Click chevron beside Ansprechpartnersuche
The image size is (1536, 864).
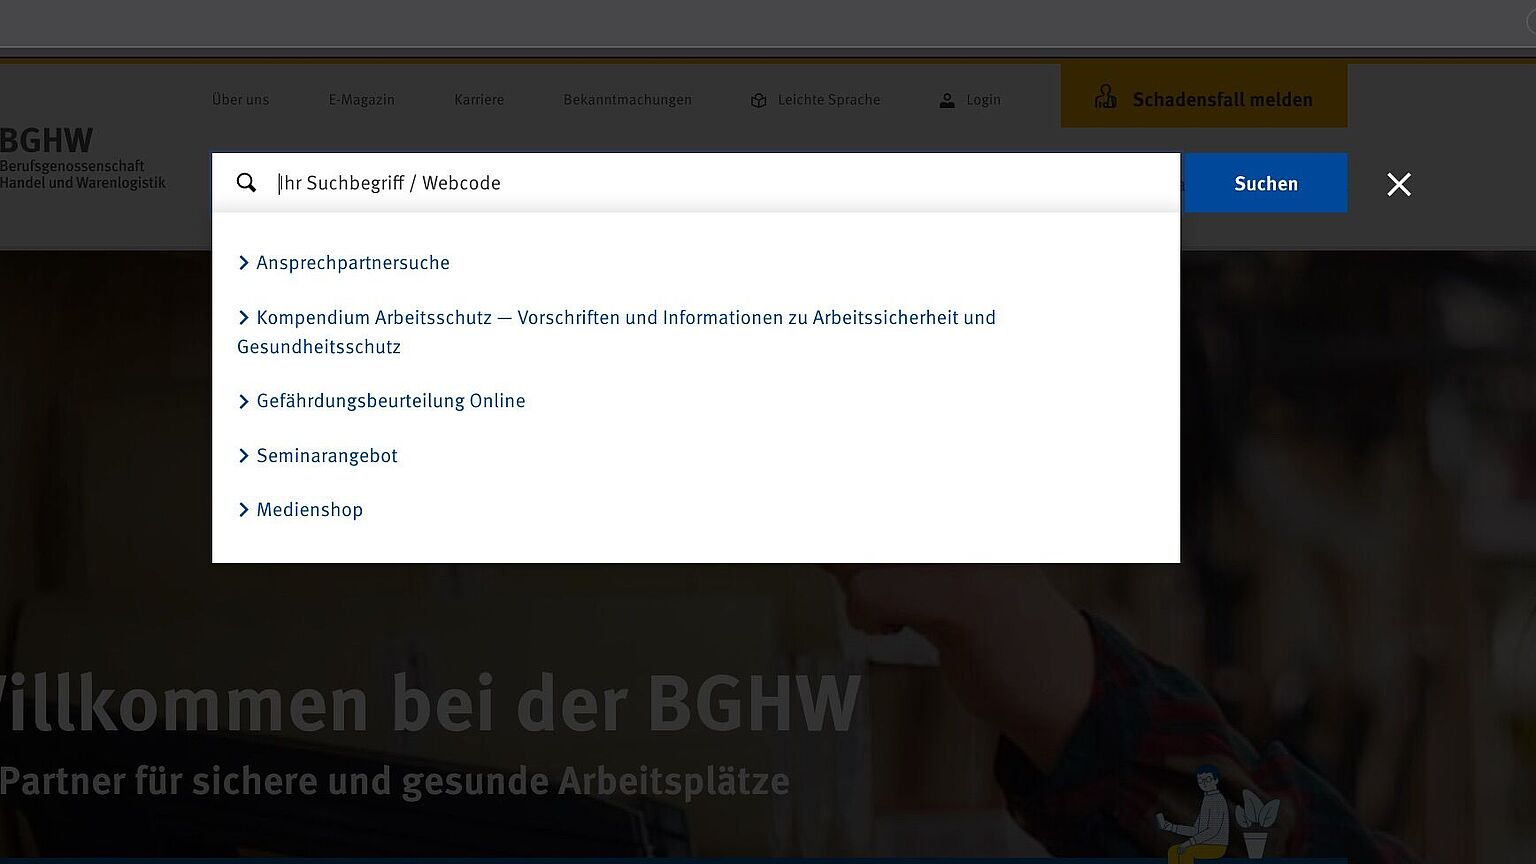click(243, 263)
